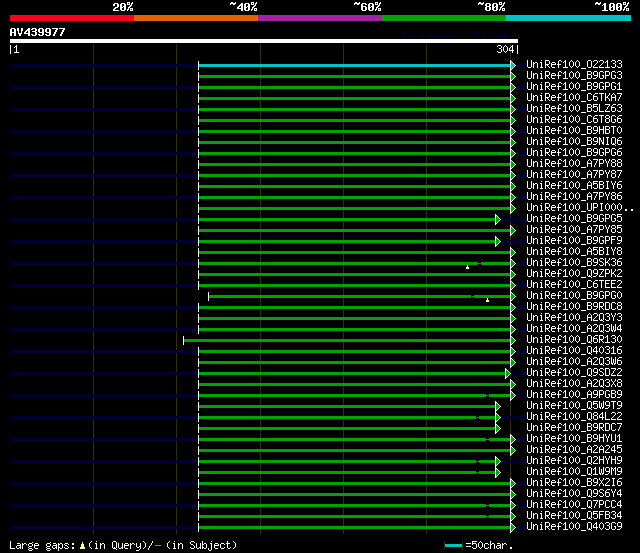Open the UniRef100_B5LZ63 entry
The image size is (640, 553).
(574, 109)
